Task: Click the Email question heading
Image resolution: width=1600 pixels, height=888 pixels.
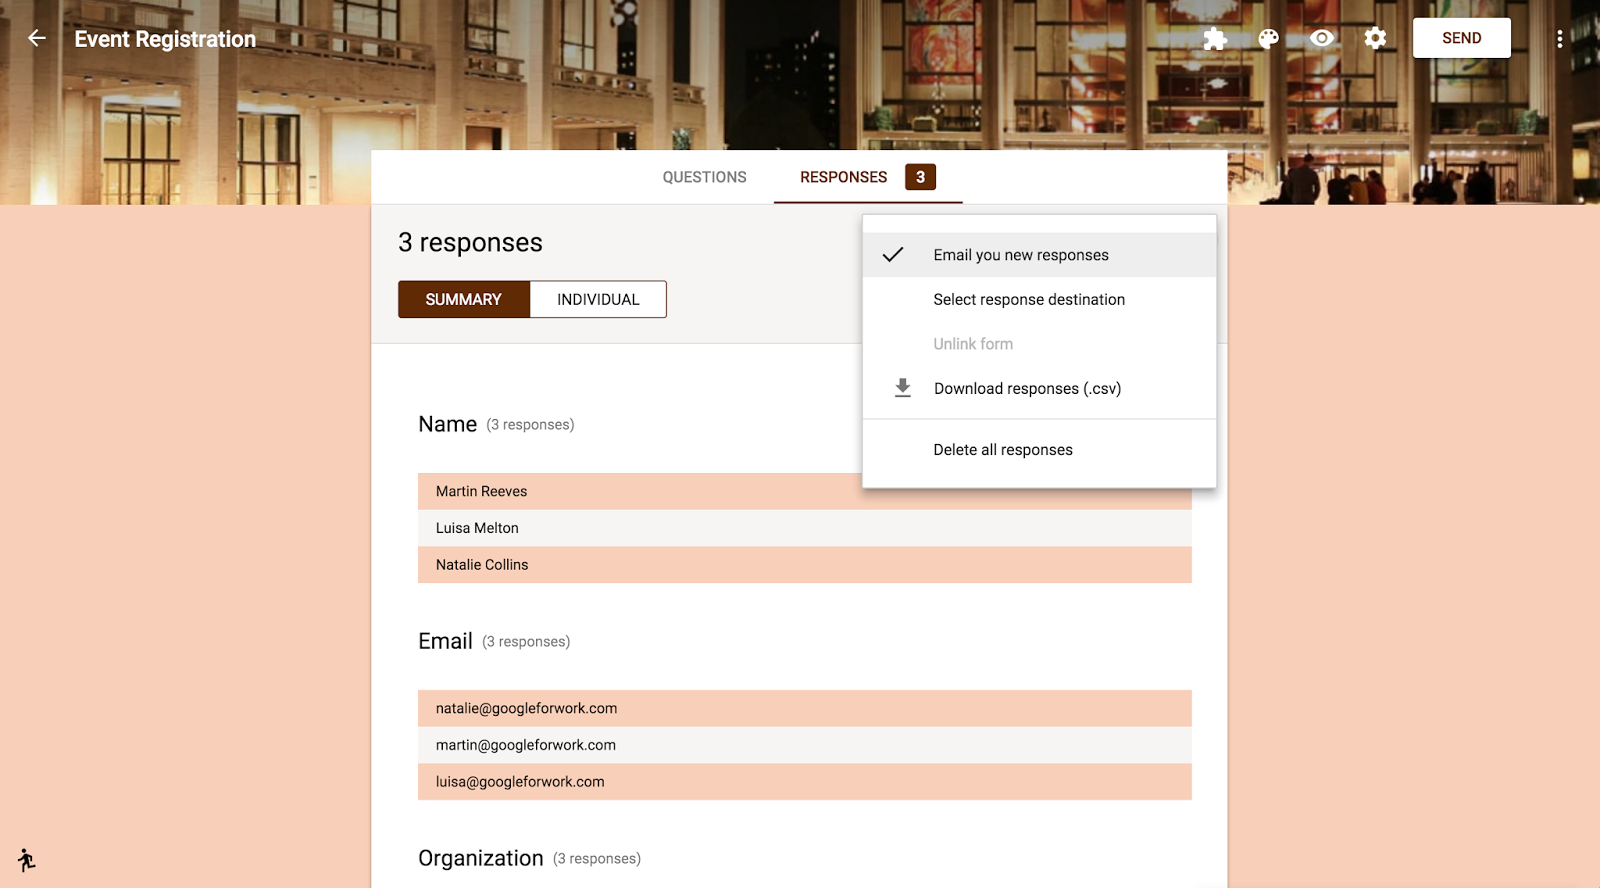Action: 445,641
